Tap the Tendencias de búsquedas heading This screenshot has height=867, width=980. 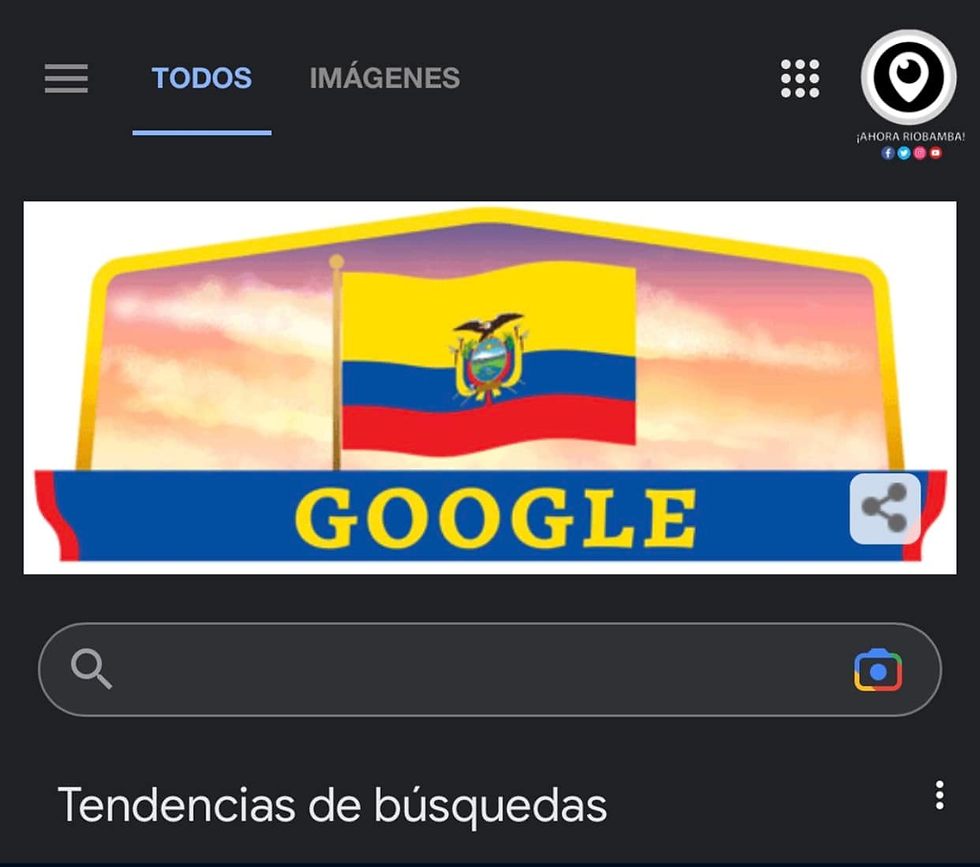point(332,805)
